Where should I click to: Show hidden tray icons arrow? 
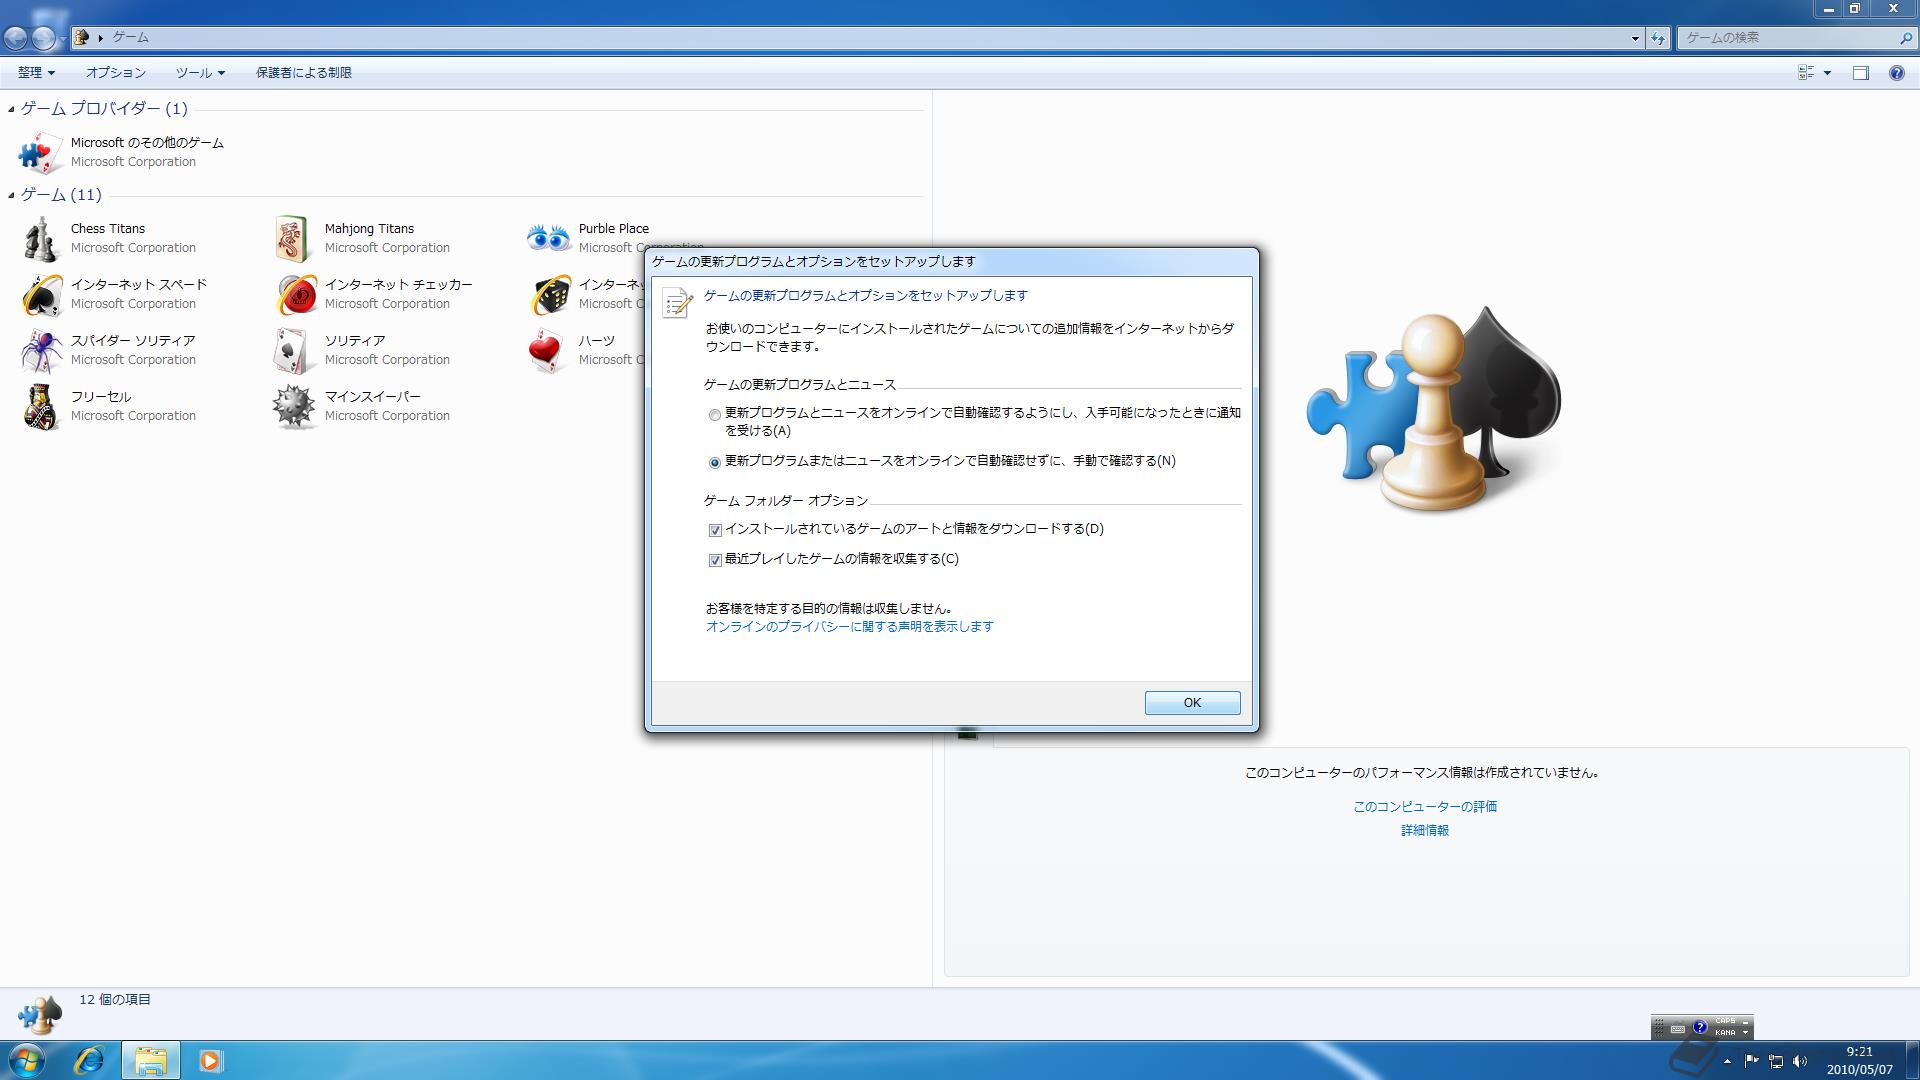tap(1726, 1061)
